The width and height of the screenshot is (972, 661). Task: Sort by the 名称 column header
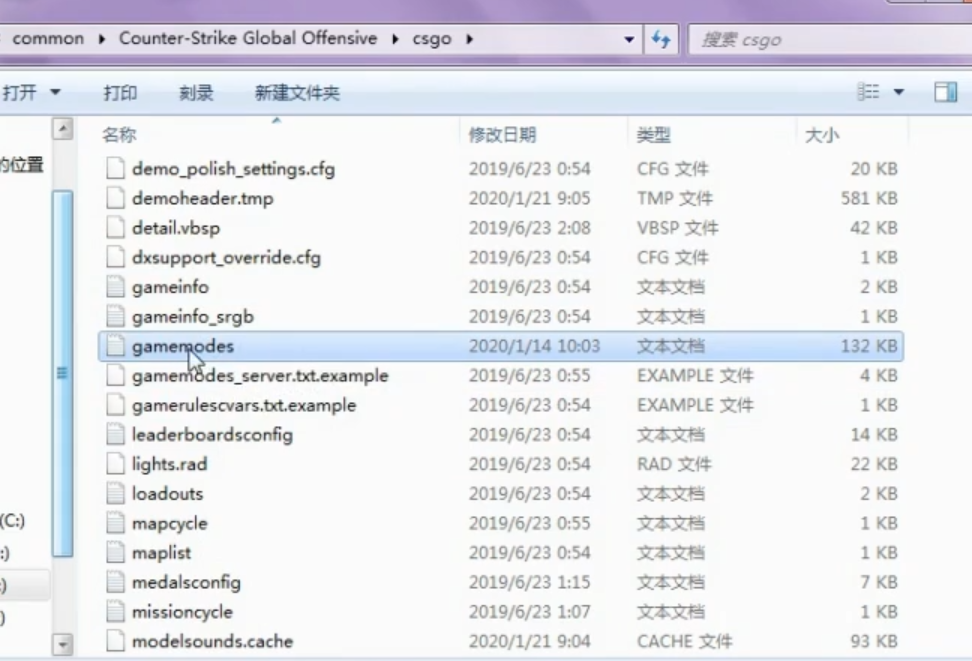(x=119, y=135)
